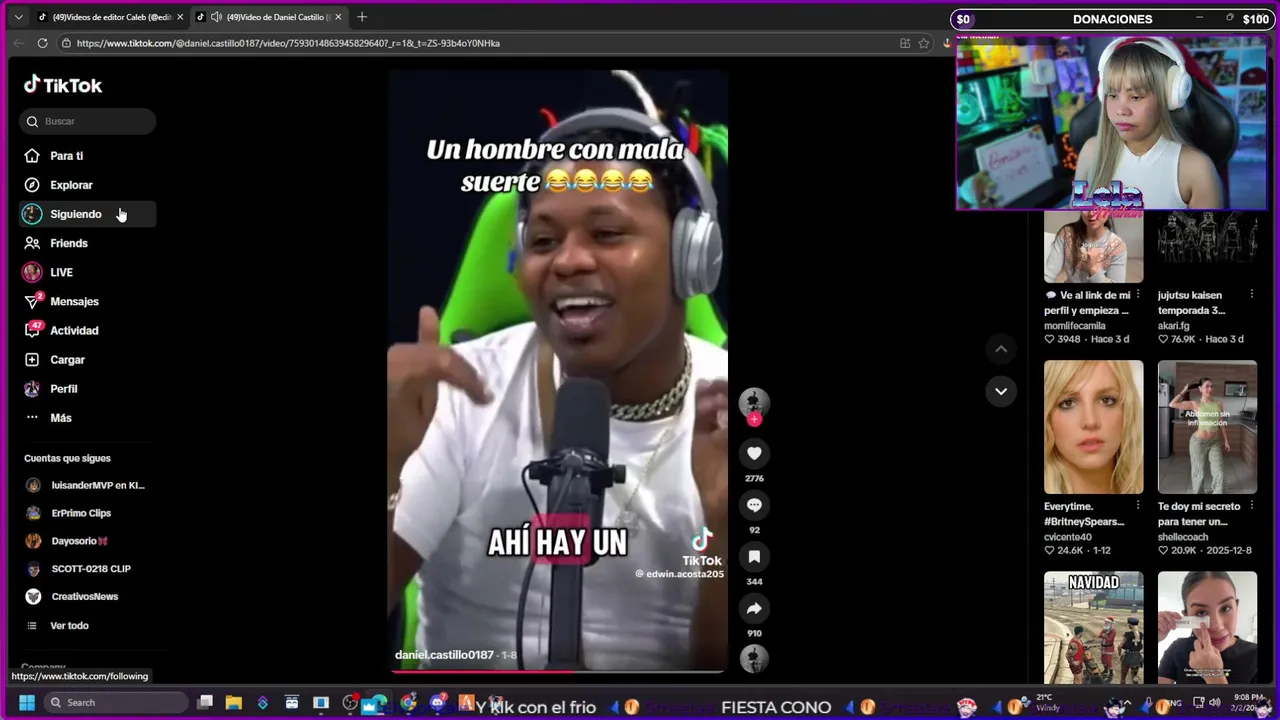Screen dimensions: 1280x720
Task: Open momlifecamila author link
Action: pyautogui.click(x=1075, y=326)
